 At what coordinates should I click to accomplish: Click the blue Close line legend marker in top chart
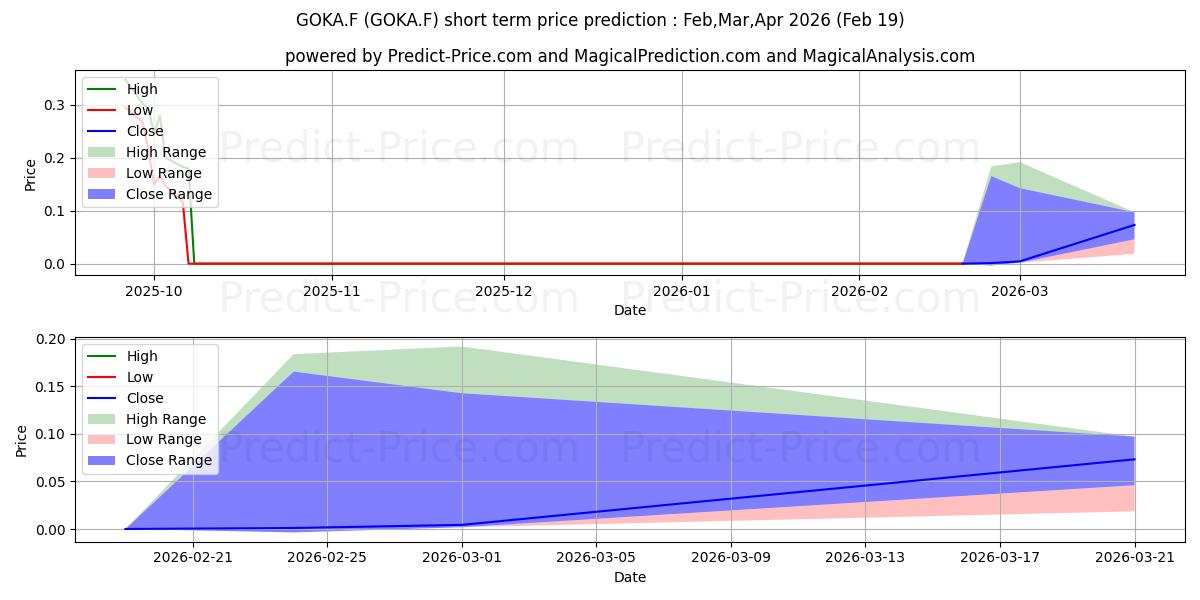[x=103, y=131]
